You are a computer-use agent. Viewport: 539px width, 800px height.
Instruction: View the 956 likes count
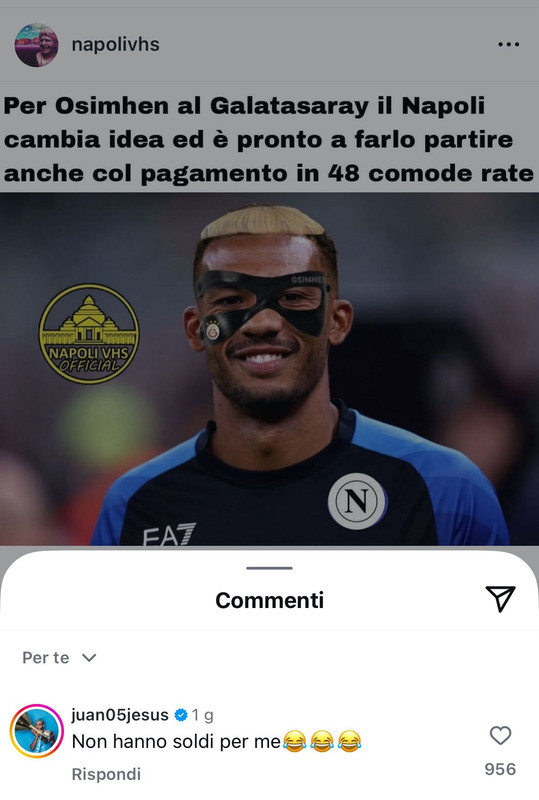click(x=500, y=769)
